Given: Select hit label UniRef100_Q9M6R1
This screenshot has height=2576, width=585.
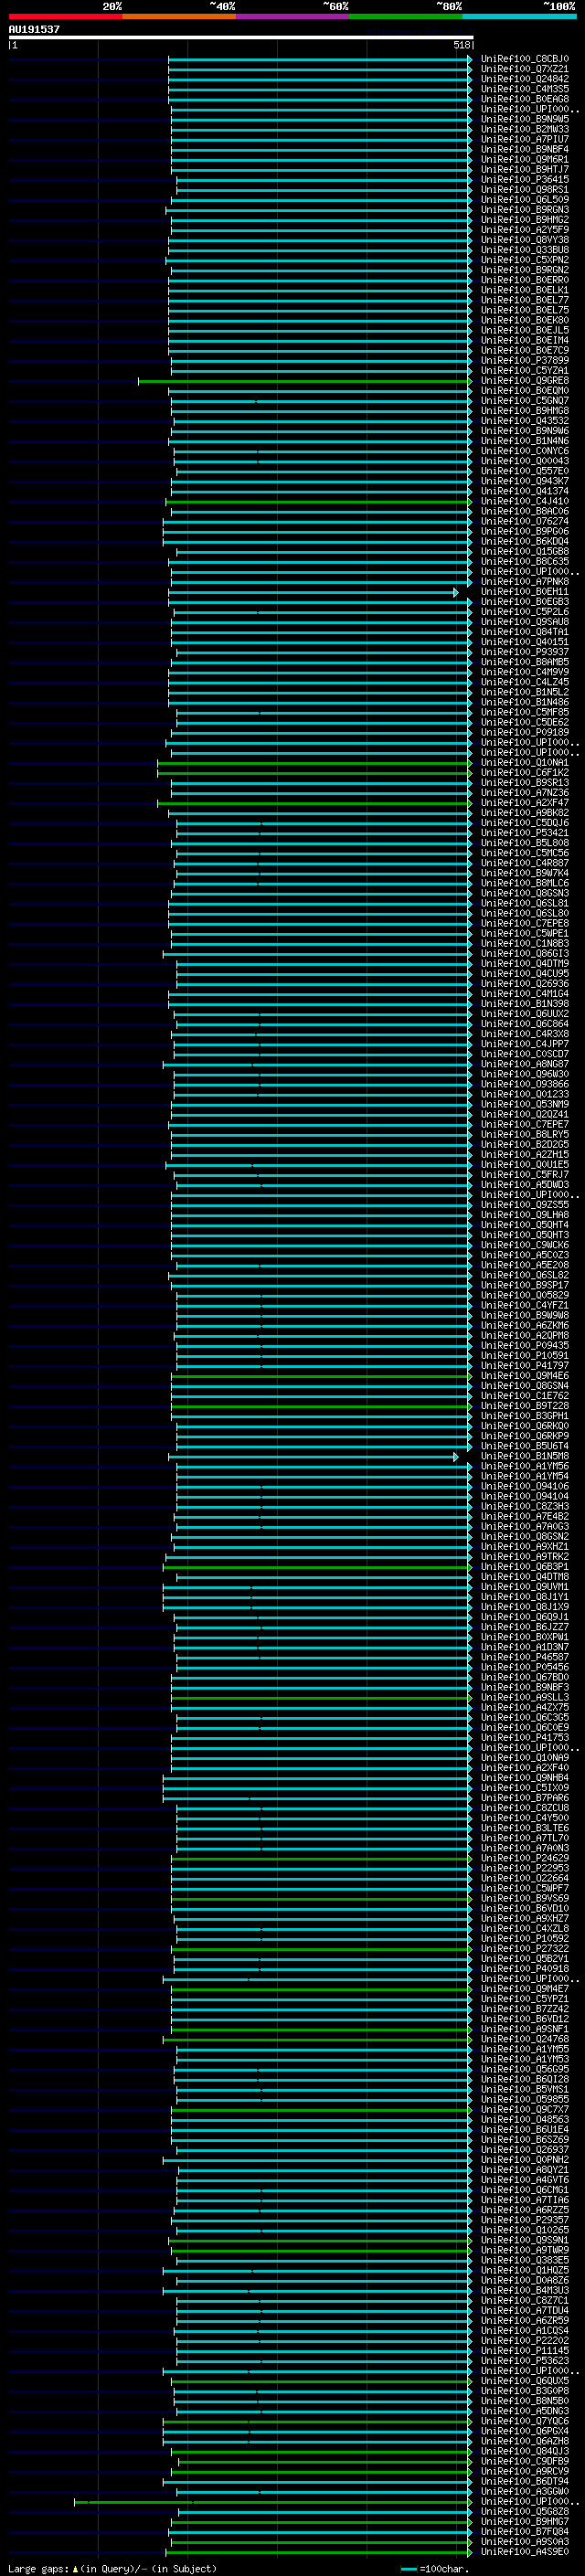Looking at the screenshot, I should pyautogui.click(x=524, y=159).
